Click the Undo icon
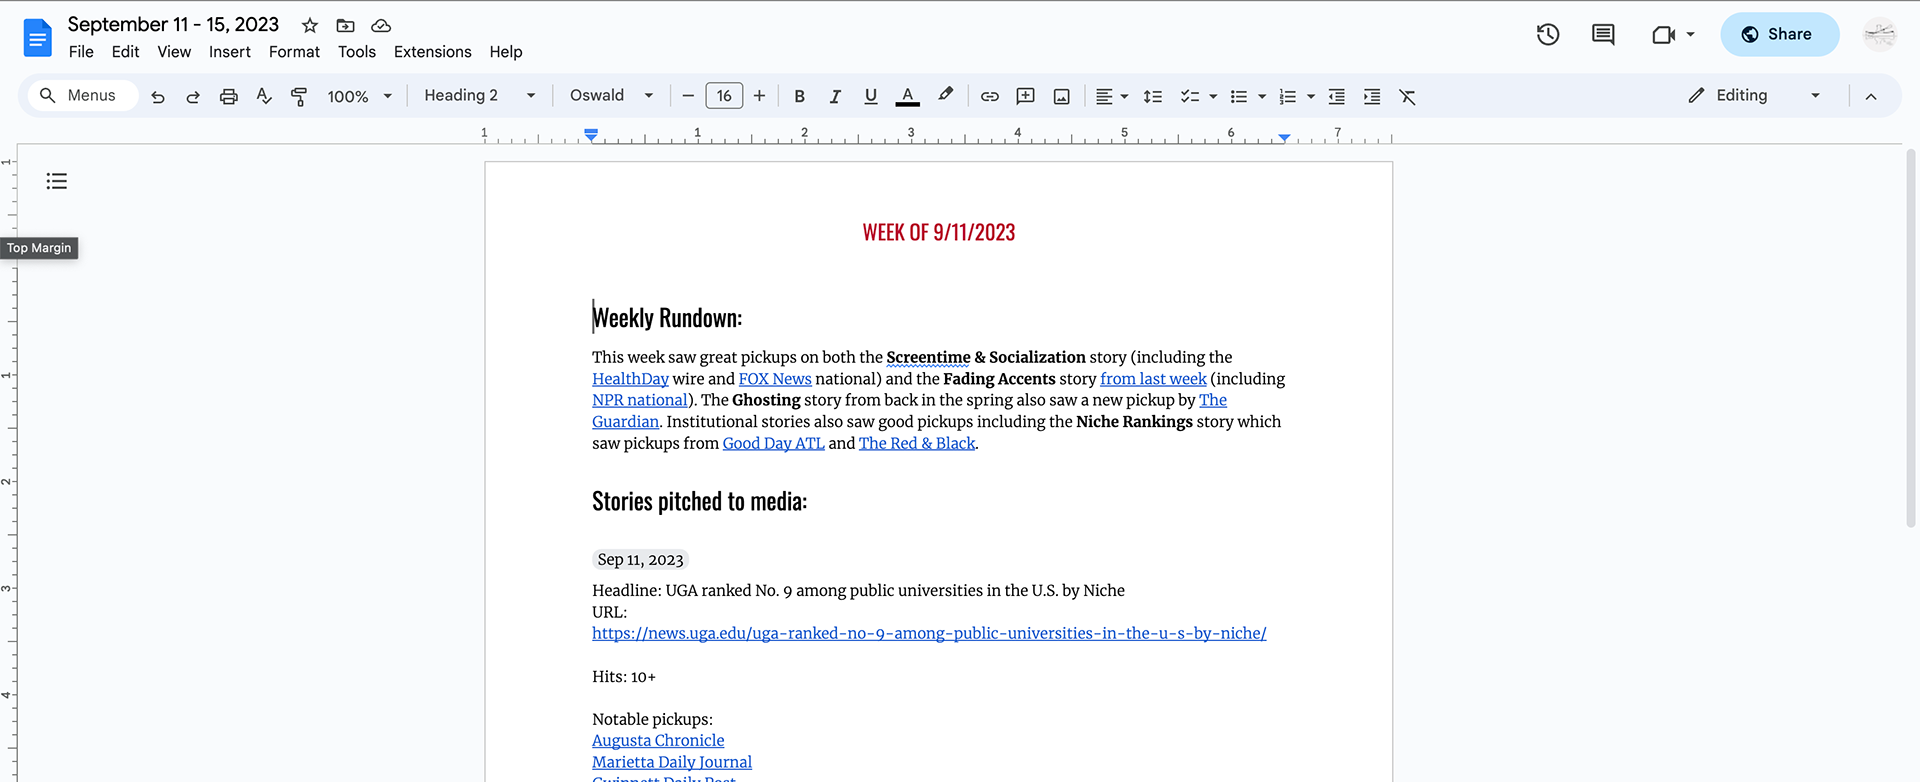 [x=158, y=96]
